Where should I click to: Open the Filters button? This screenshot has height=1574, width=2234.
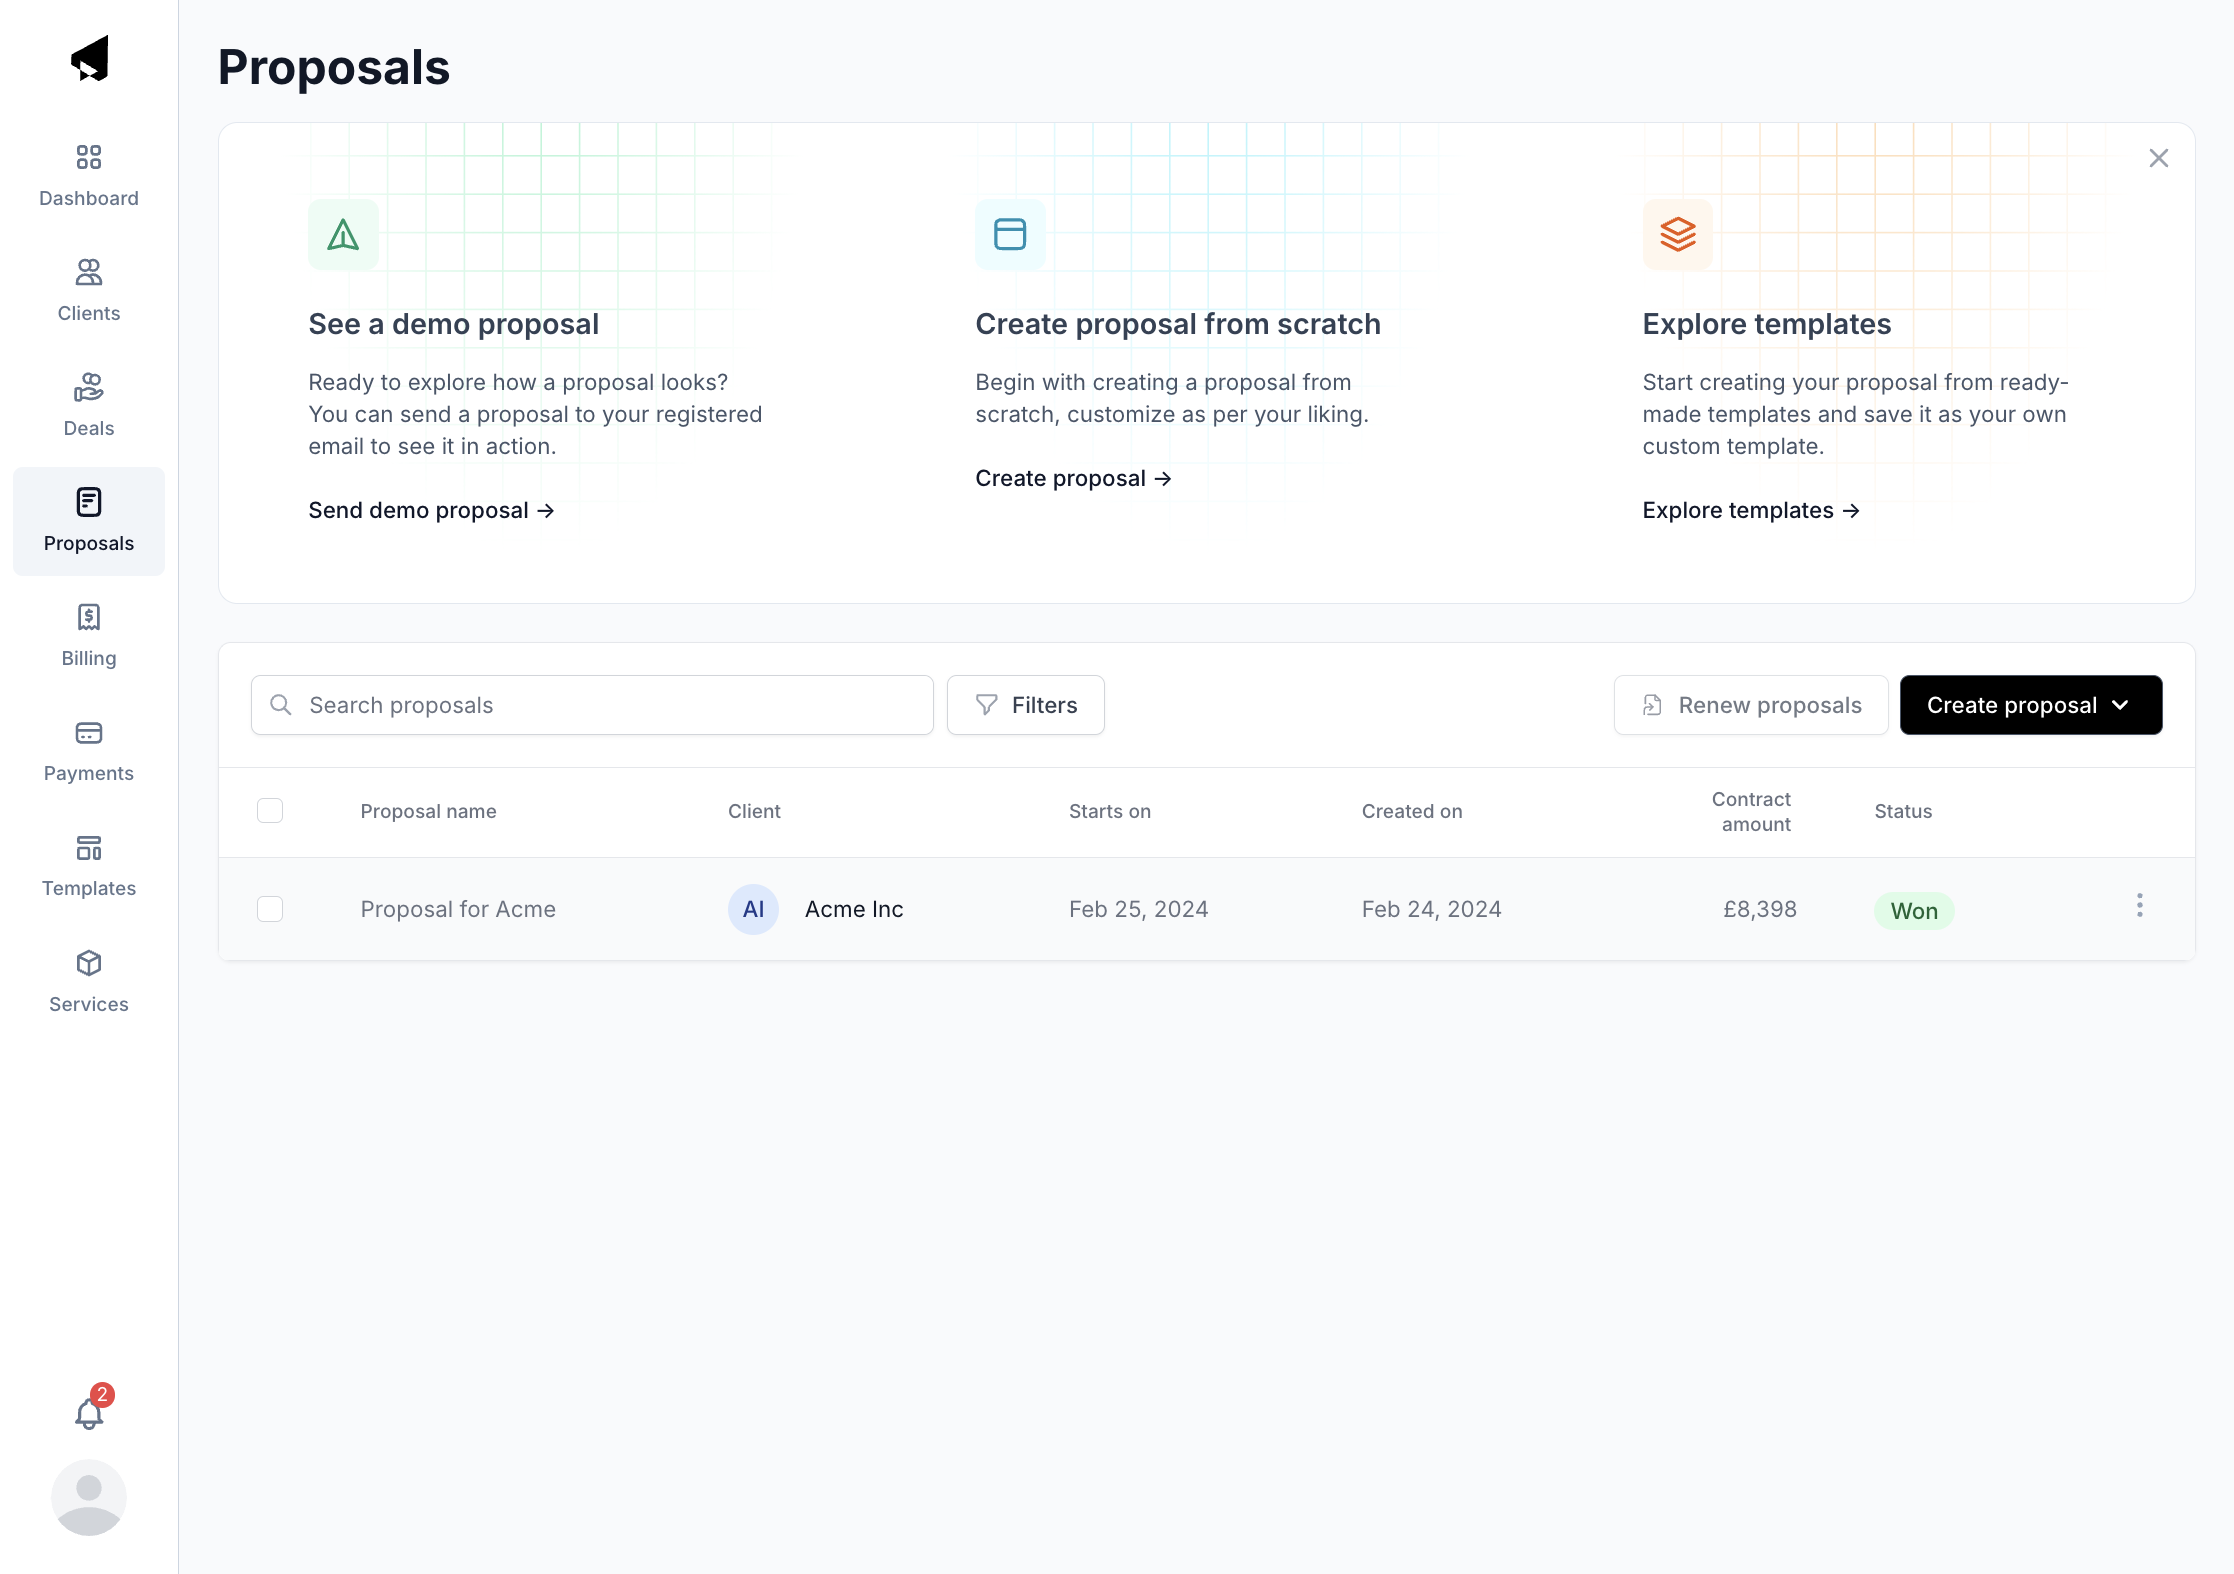(x=1026, y=705)
